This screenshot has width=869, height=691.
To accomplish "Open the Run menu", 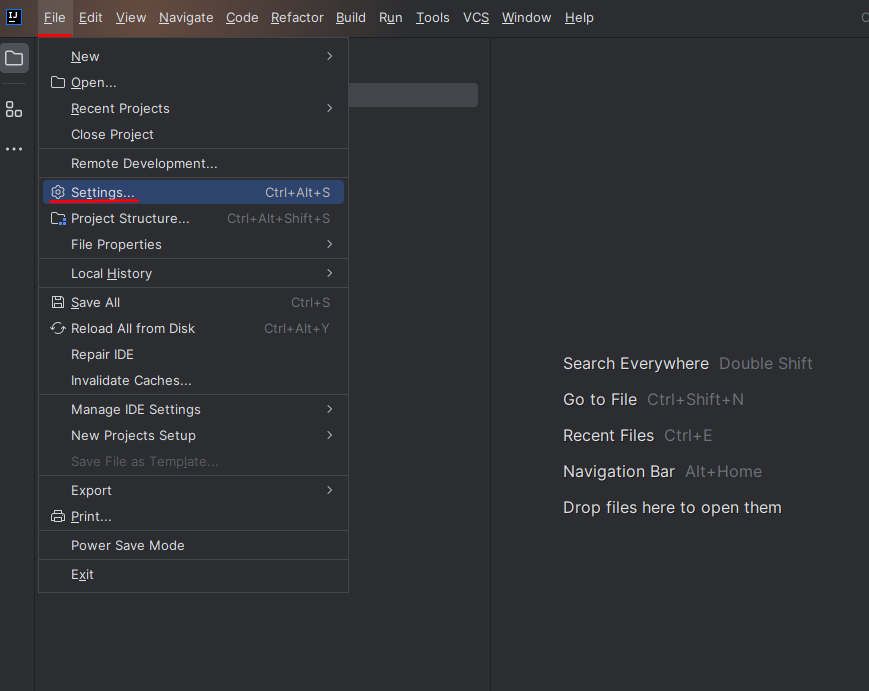I will [391, 18].
